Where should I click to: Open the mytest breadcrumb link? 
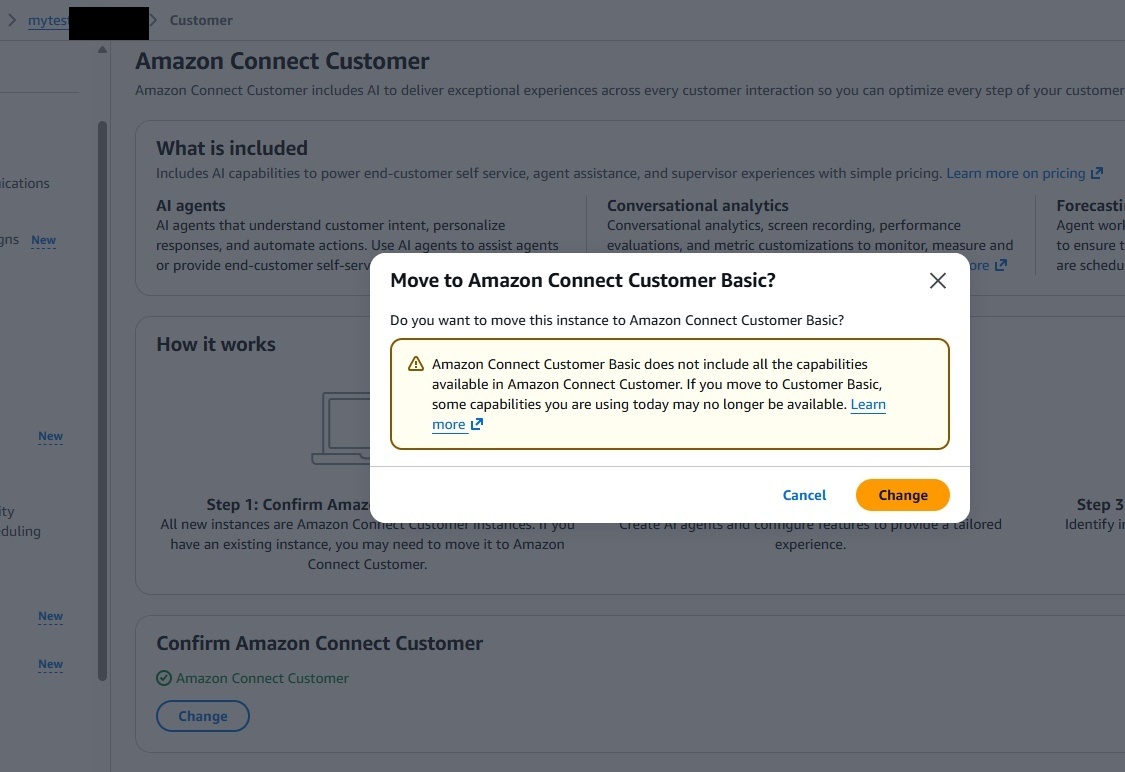(48, 21)
